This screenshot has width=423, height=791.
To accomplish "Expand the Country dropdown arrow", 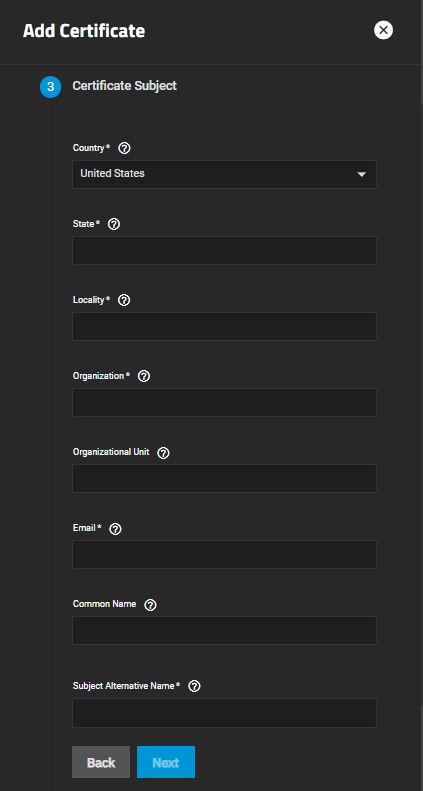I will click(x=361, y=175).
